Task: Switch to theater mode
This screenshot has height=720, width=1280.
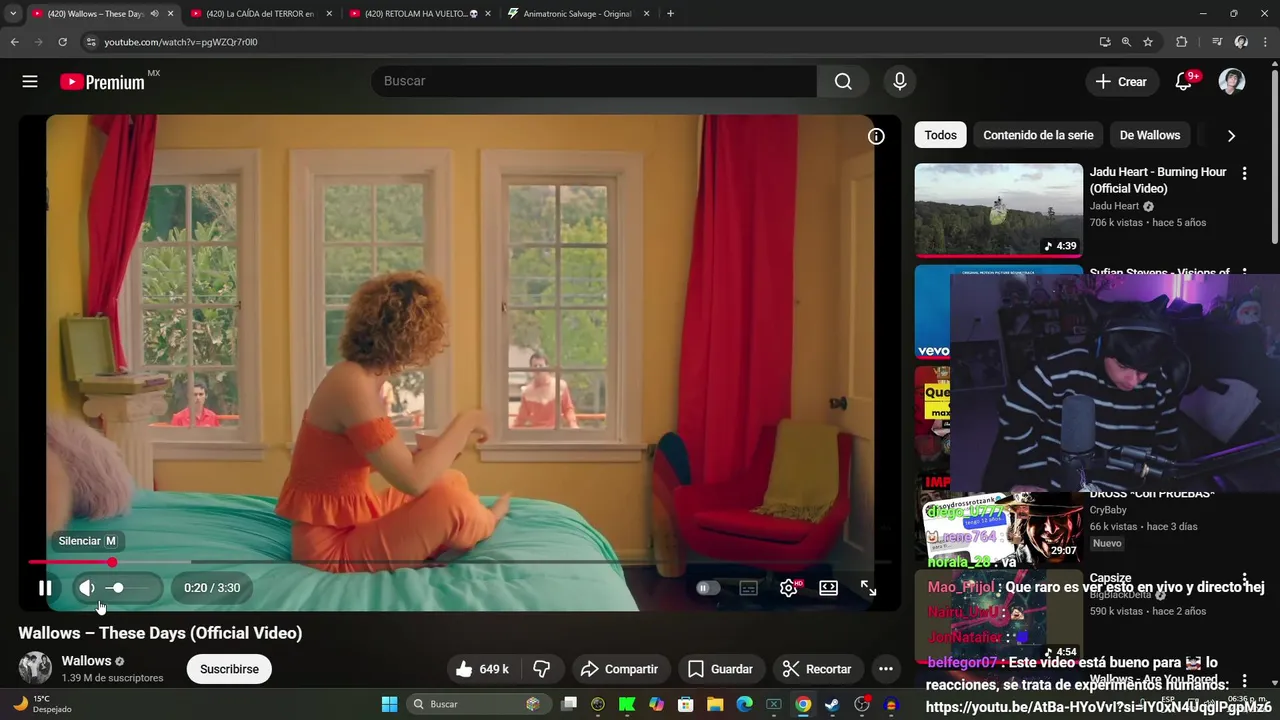Action: coord(828,588)
